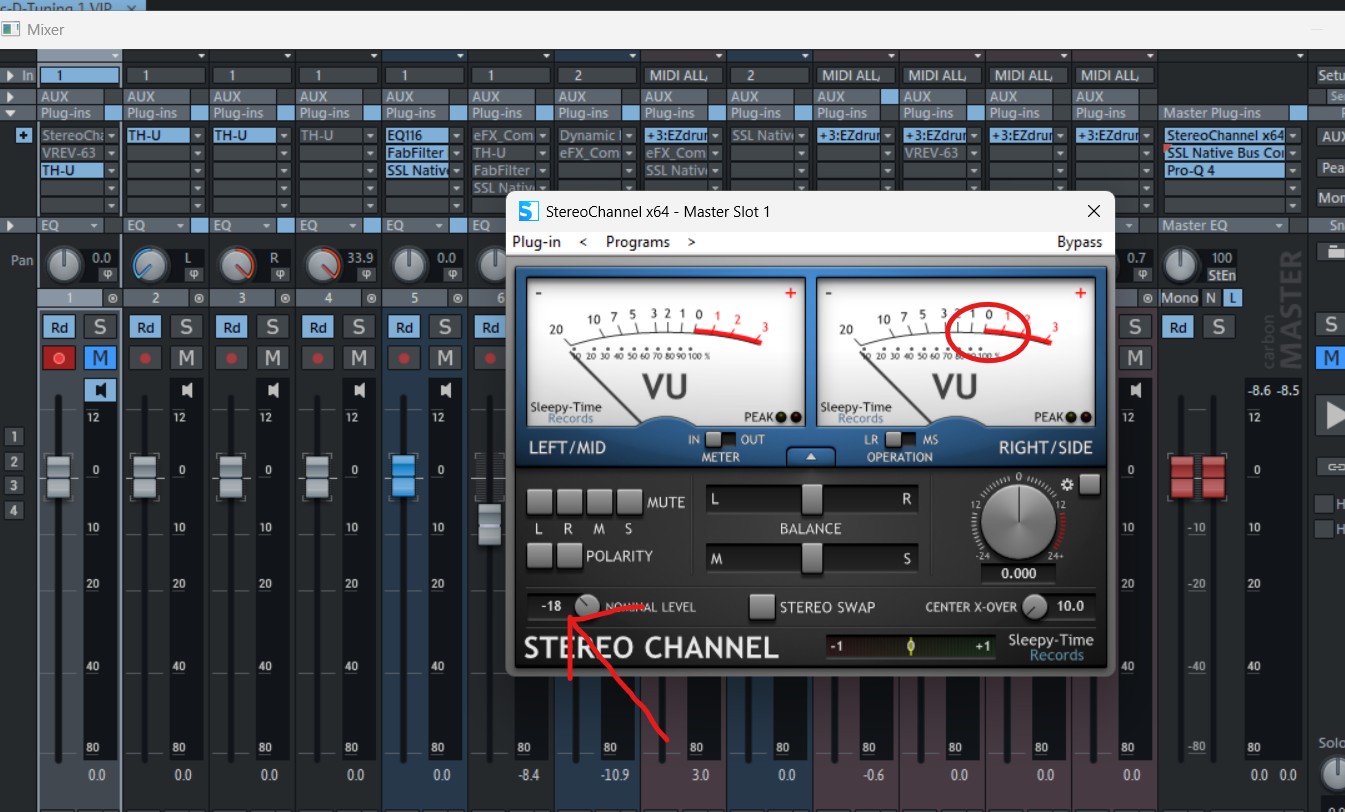Arm record on mixer channel 2
This screenshot has height=812, width=1345.
(146, 357)
